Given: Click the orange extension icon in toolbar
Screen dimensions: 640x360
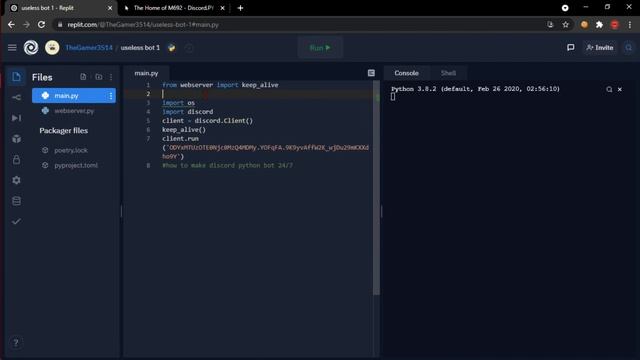Looking at the screenshot, I should click(x=584, y=24).
